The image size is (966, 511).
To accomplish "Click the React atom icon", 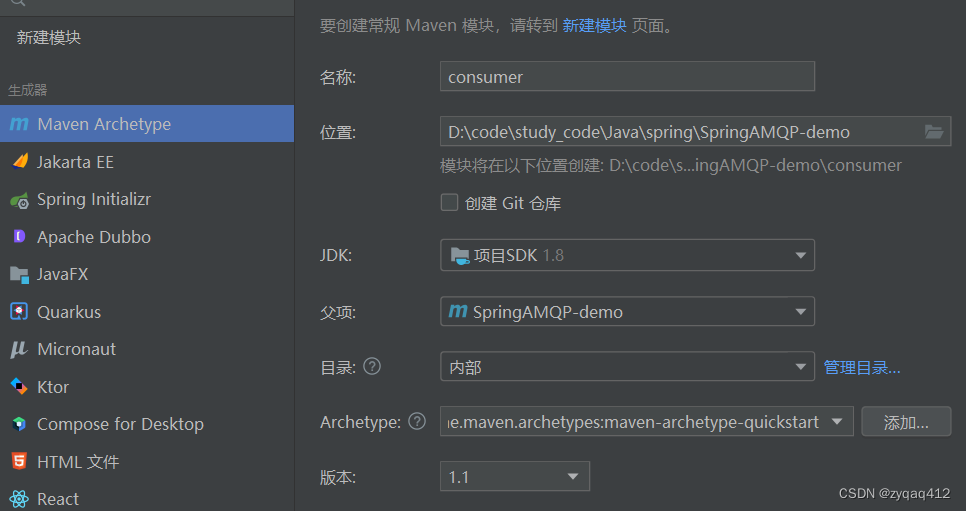I will click(19, 499).
